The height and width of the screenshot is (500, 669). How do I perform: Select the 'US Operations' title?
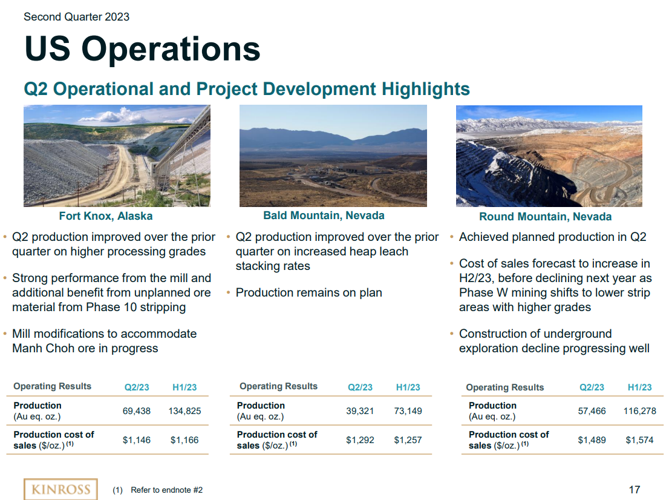click(x=143, y=49)
